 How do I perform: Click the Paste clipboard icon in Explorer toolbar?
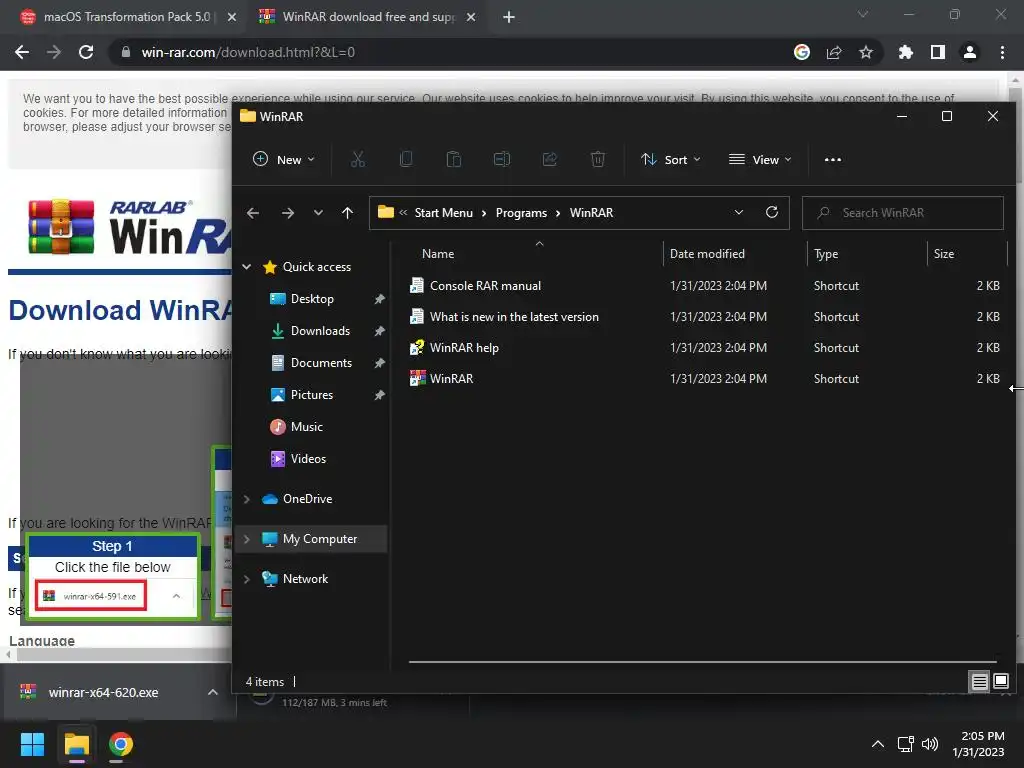(454, 159)
